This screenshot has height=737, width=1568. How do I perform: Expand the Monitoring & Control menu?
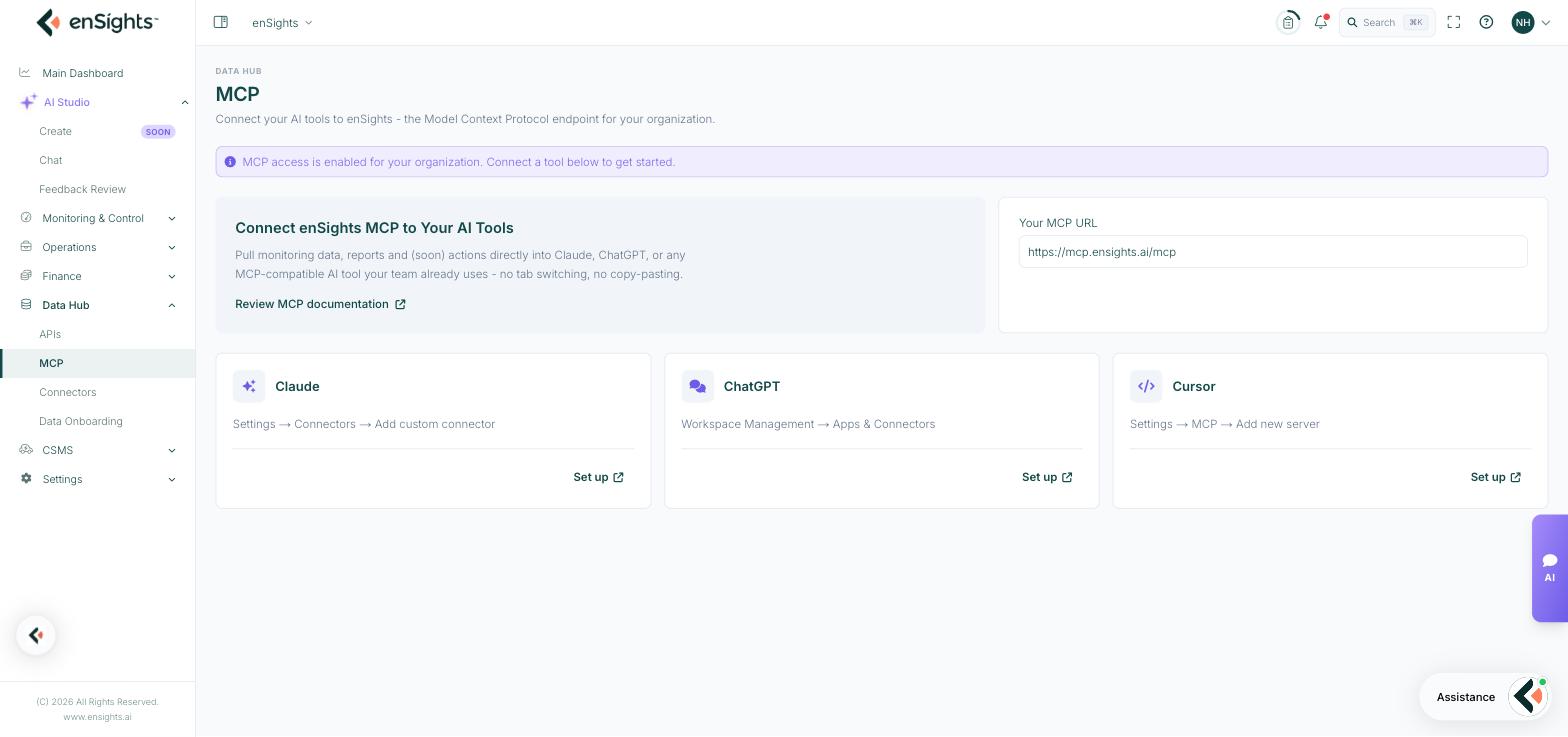(x=172, y=218)
